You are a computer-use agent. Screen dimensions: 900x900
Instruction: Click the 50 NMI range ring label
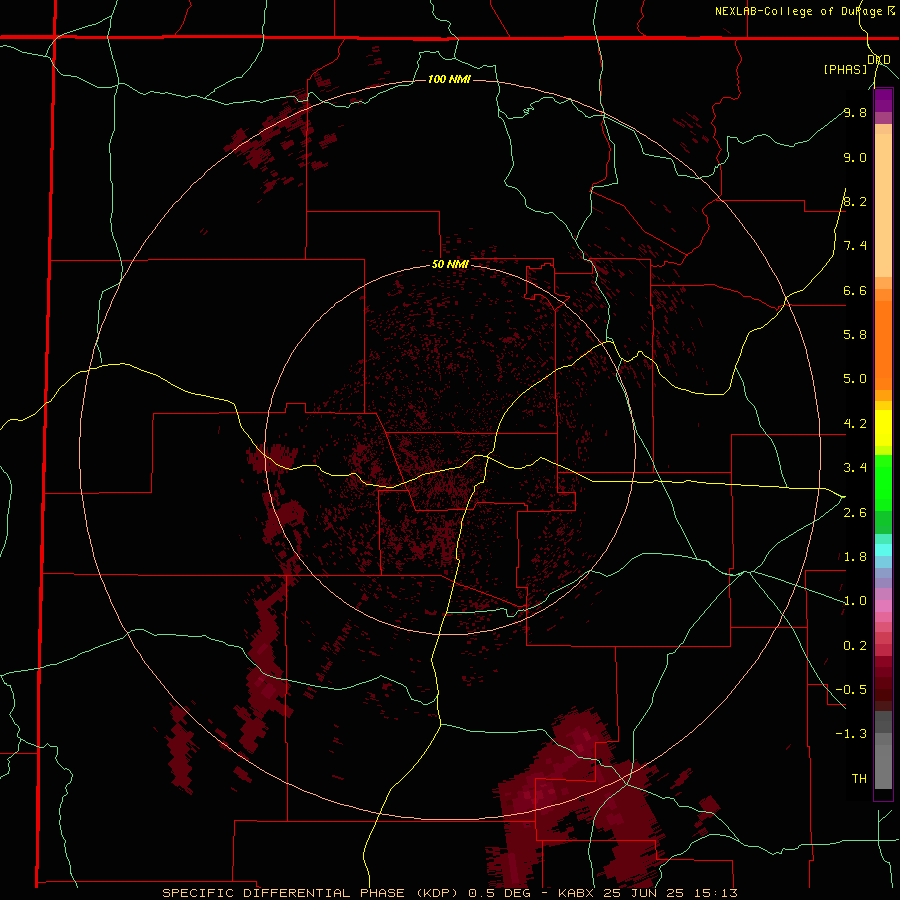[450, 264]
